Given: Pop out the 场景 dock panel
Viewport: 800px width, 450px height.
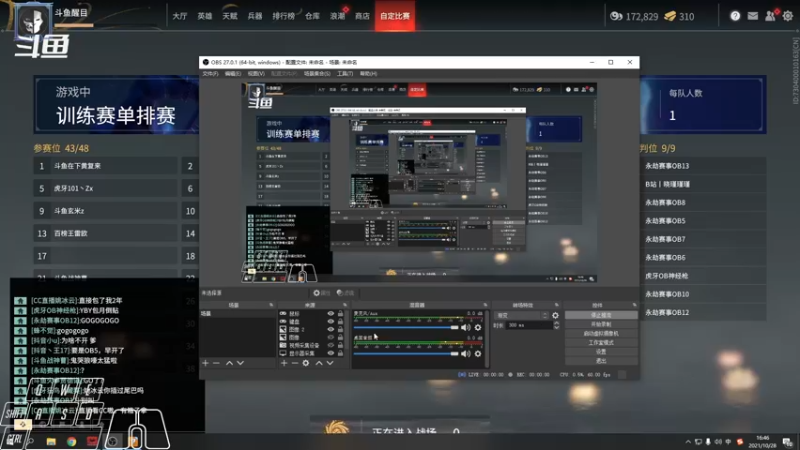Looking at the screenshot, I should pos(271,305).
